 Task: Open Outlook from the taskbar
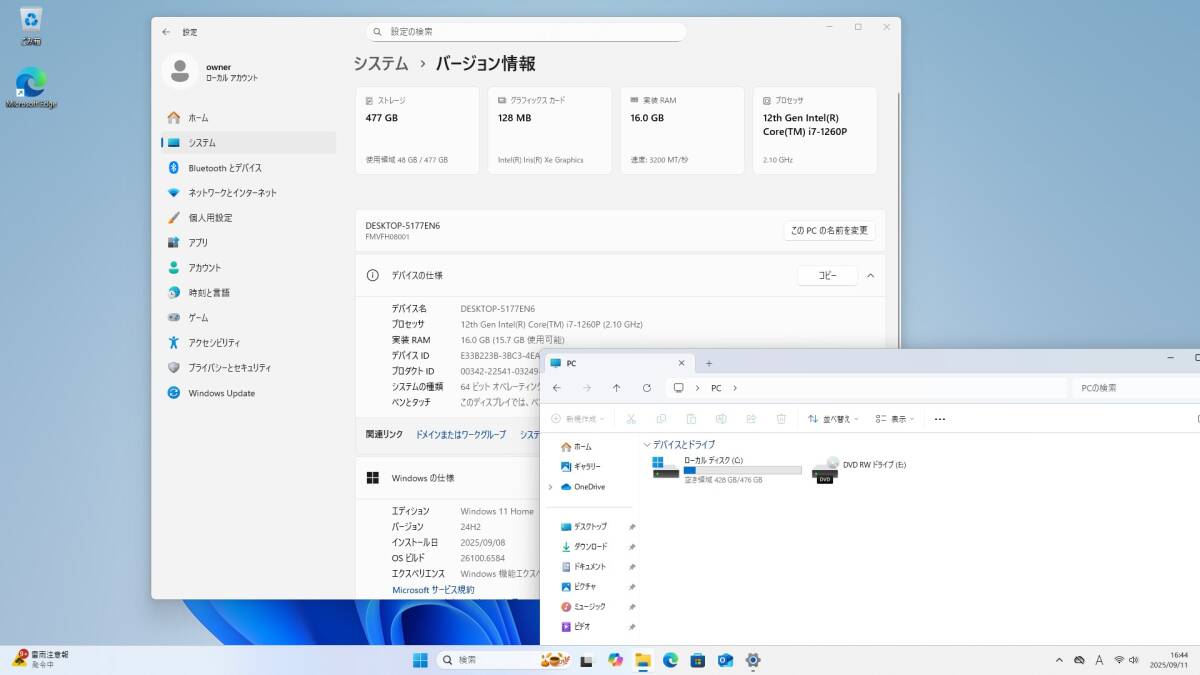pyautogui.click(x=725, y=660)
